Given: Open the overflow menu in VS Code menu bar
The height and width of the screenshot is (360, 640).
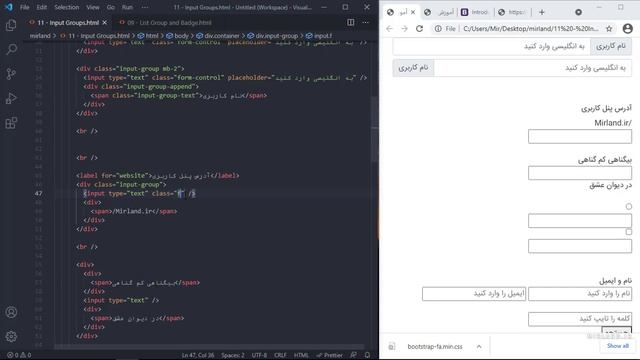Looking at the screenshot, I should click(145, 7).
